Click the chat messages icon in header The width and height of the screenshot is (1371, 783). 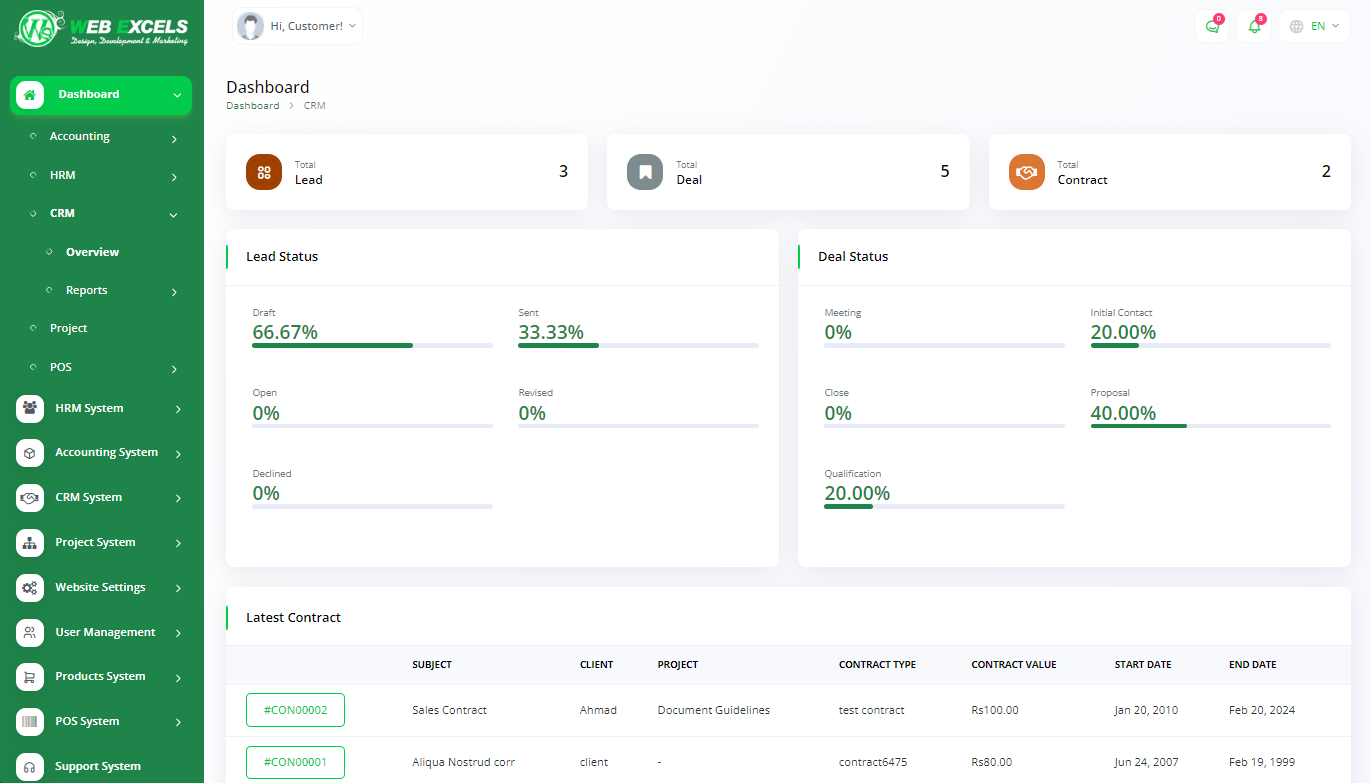pyautogui.click(x=1212, y=26)
